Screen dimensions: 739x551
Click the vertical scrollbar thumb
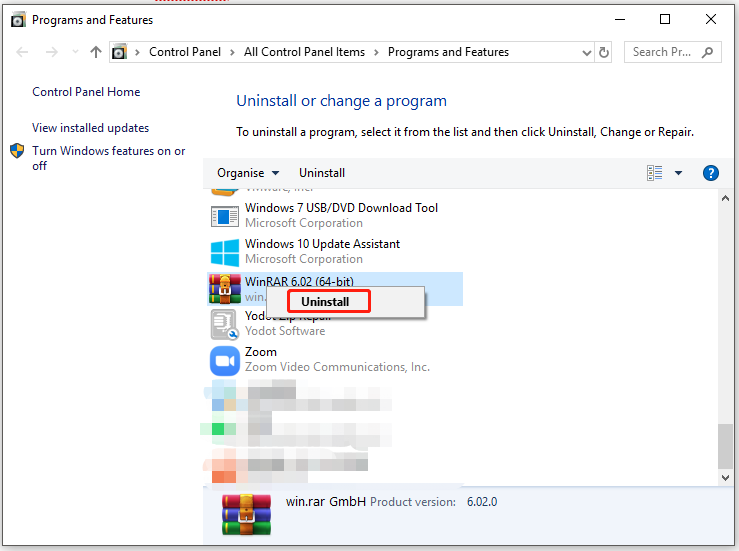tap(725, 446)
